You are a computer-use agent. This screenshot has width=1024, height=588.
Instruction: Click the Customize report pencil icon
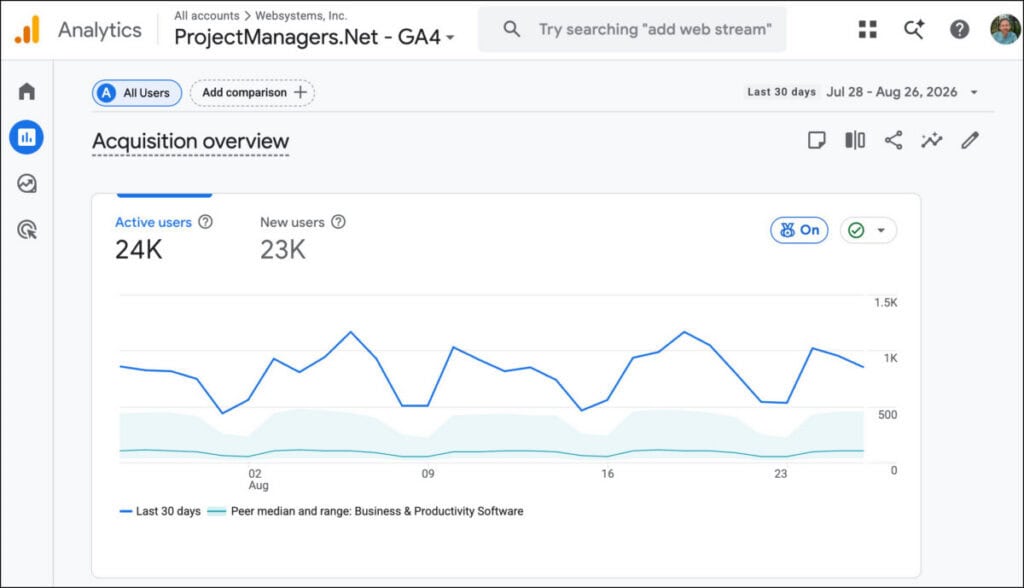970,140
